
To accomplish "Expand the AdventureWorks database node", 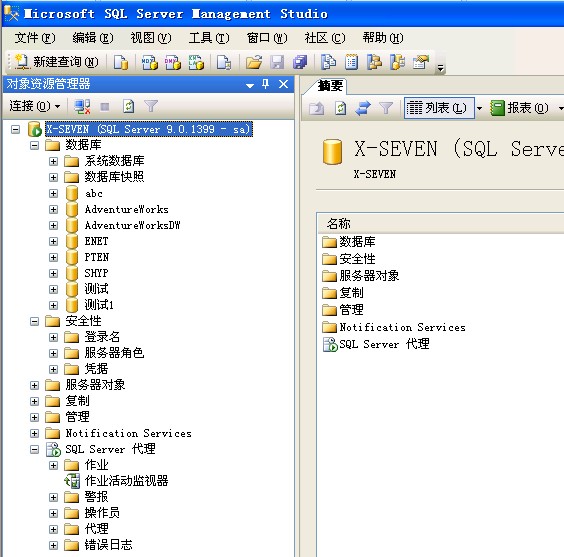I will (x=53, y=209).
